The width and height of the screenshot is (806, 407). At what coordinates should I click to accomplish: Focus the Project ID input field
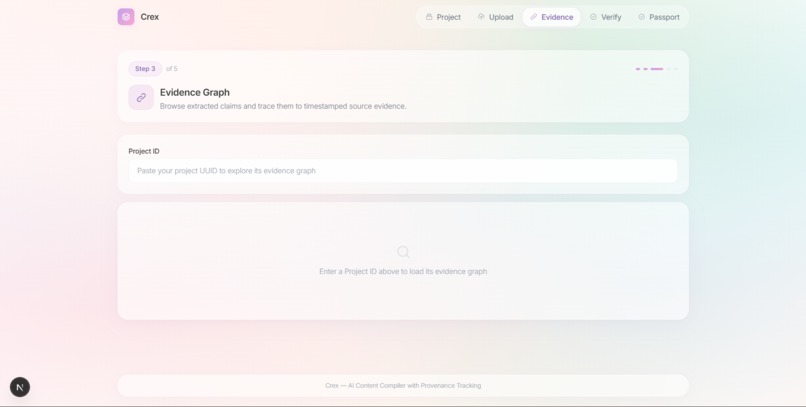(x=403, y=171)
